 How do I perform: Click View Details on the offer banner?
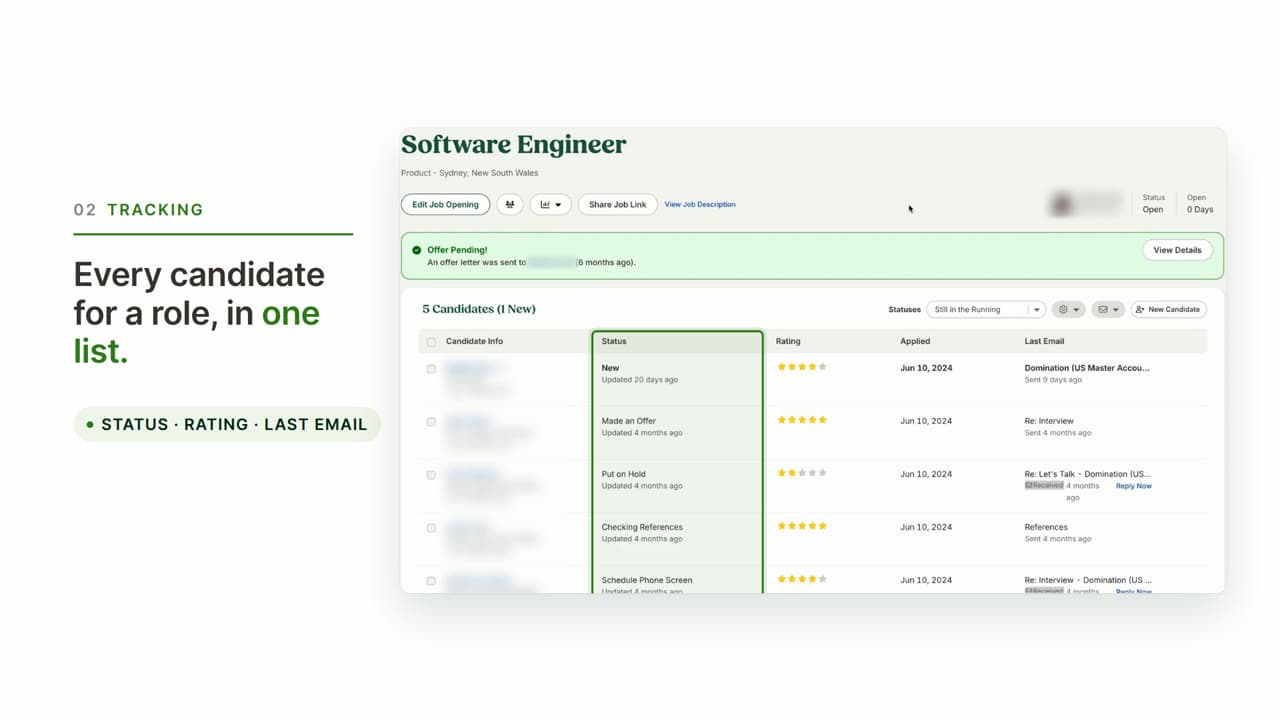pos(1177,250)
